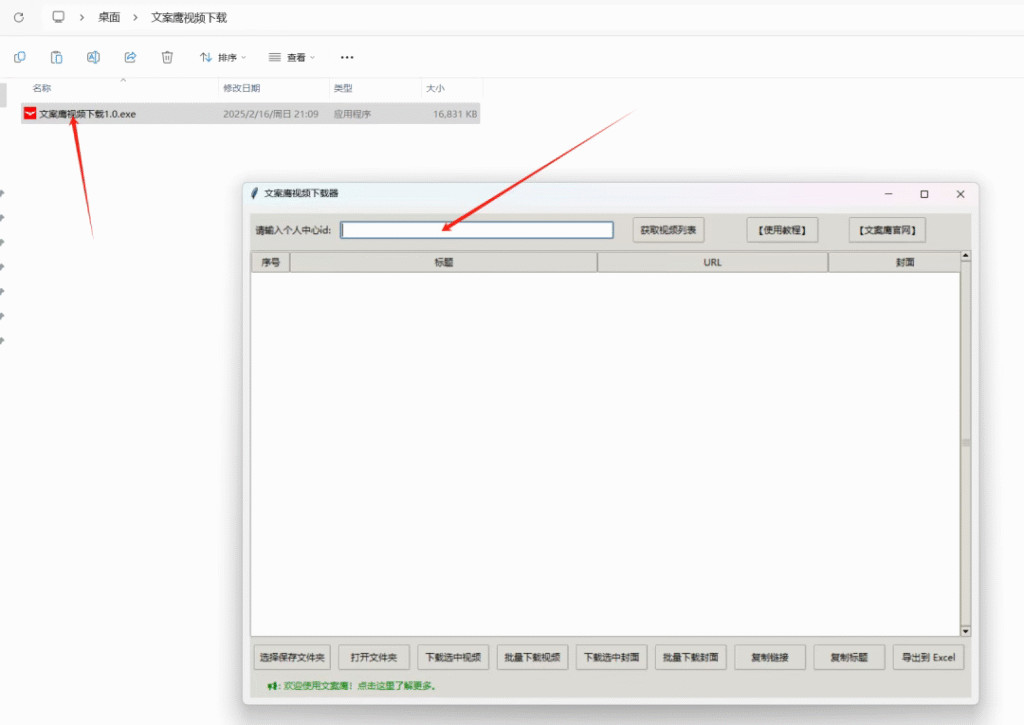This screenshot has height=725, width=1024.
Task: Click the rename icon in Explorer toolbar
Action: click(93, 57)
